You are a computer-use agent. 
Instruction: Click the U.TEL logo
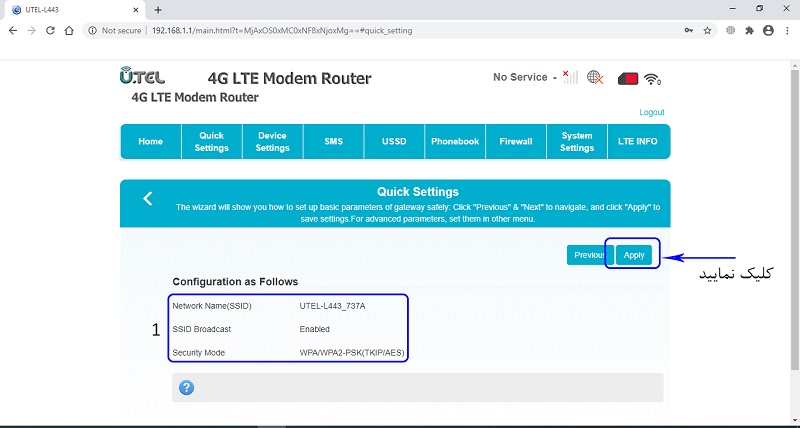coord(142,75)
